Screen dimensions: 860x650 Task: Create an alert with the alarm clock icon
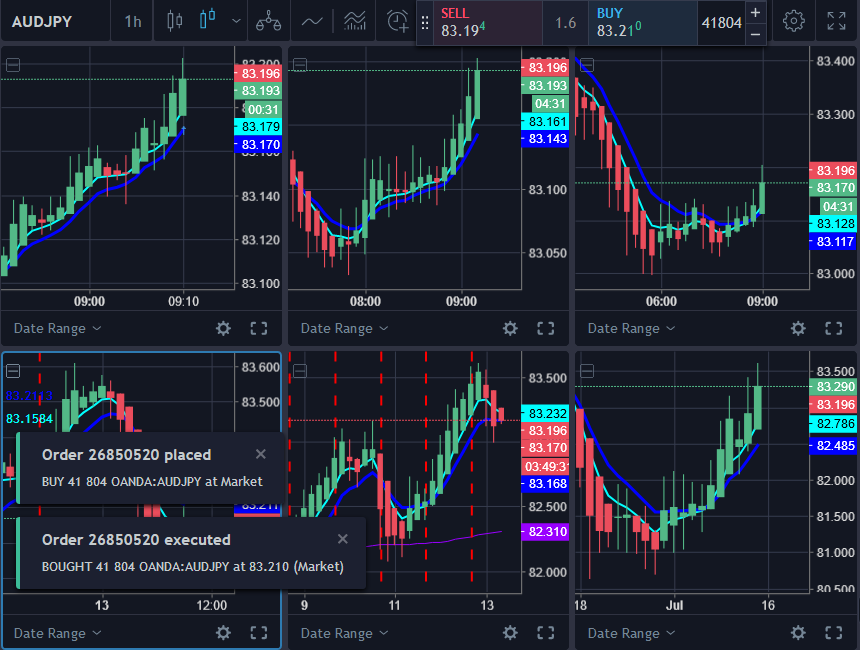point(398,21)
